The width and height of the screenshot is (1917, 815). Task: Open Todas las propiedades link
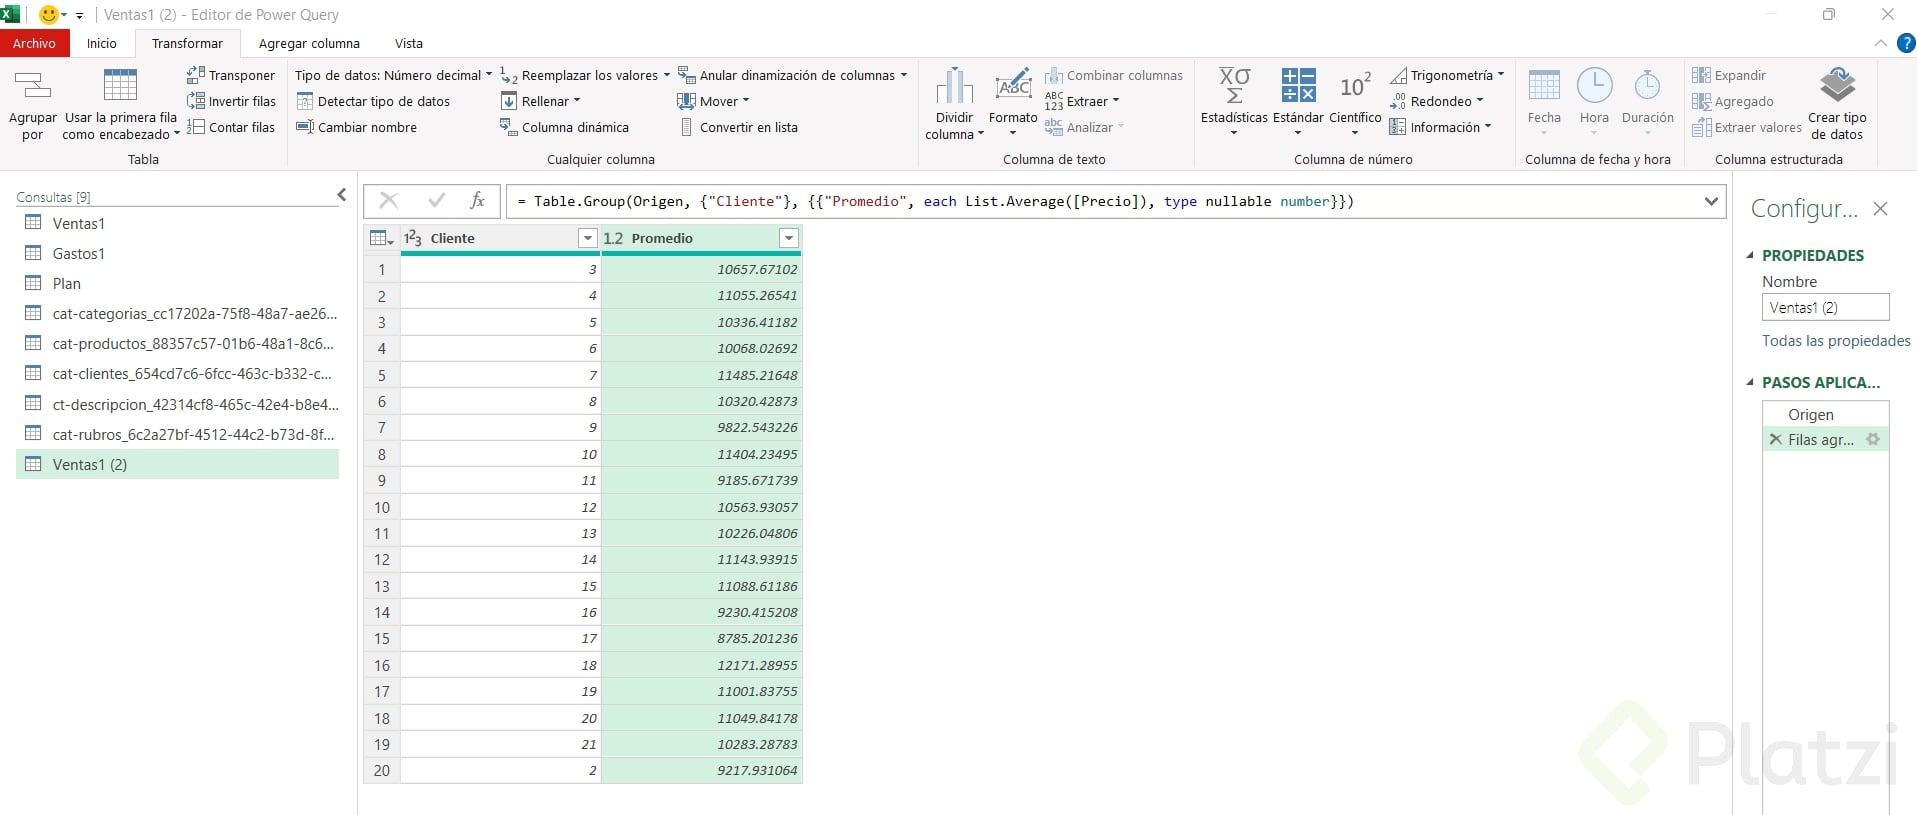pyautogui.click(x=1836, y=341)
